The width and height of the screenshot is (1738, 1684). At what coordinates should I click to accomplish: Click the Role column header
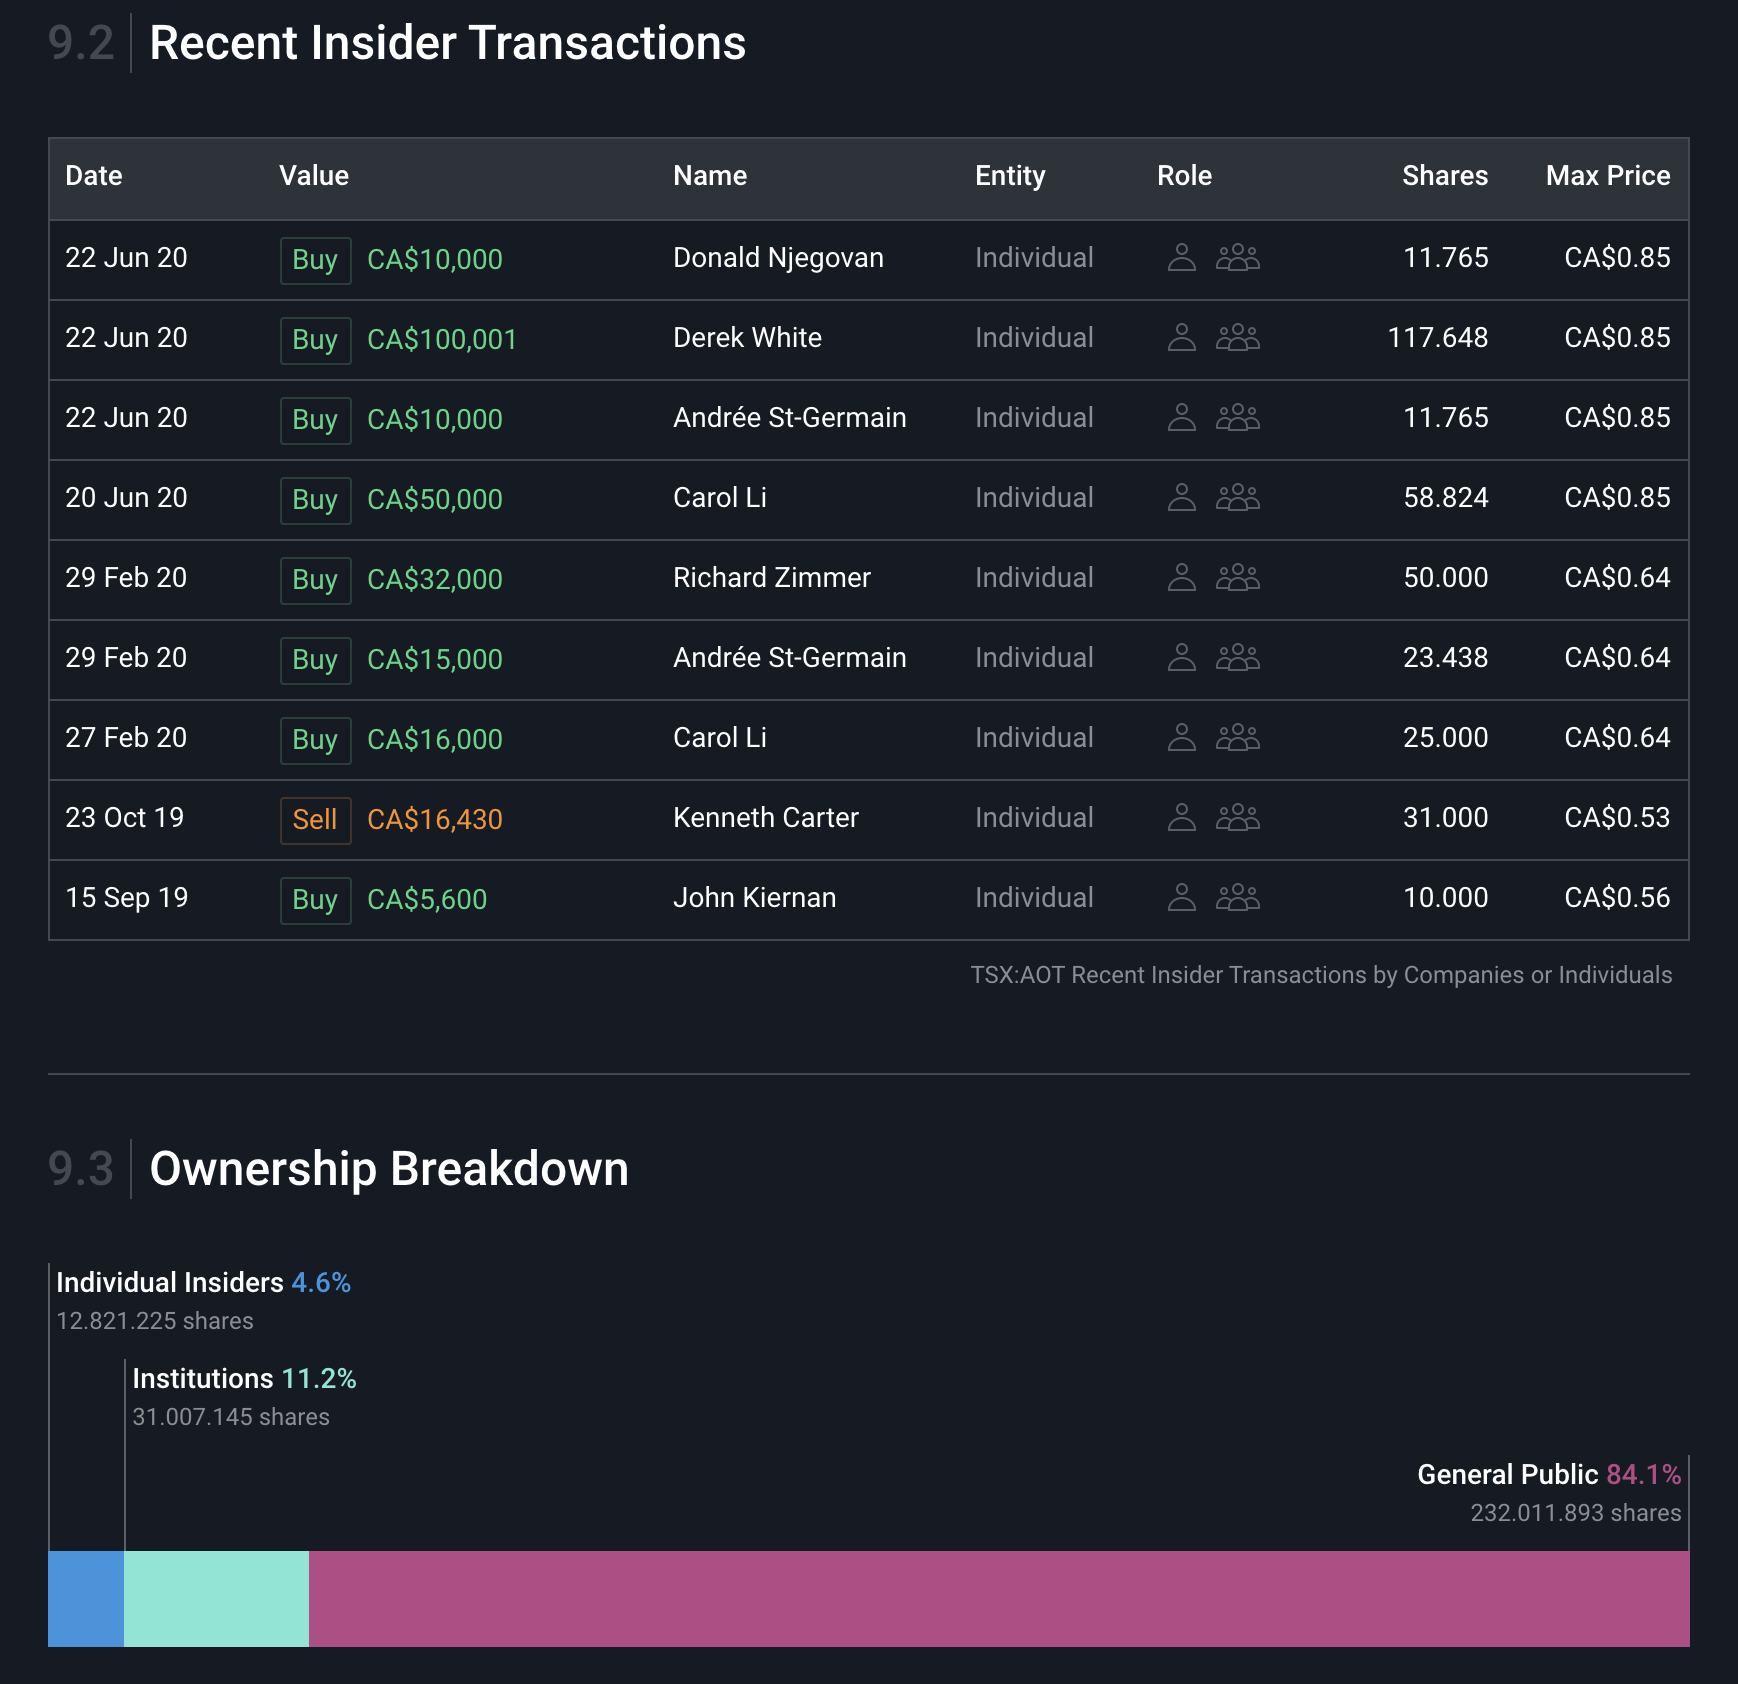click(1184, 176)
